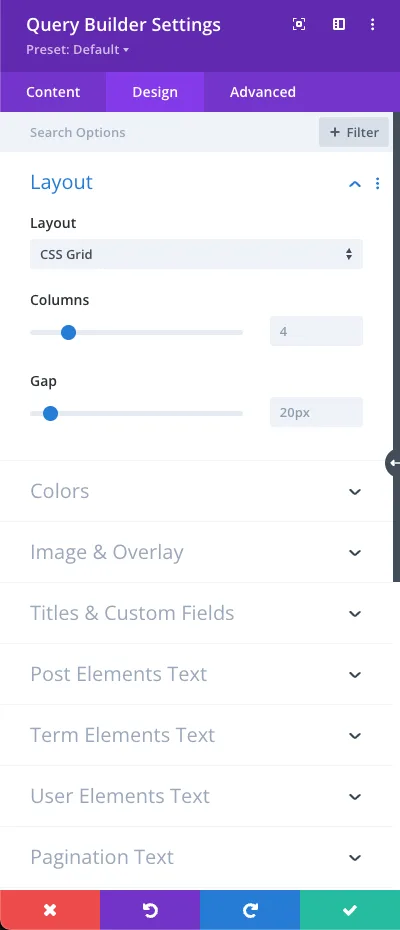Save settings with the green checkmark
This screenshot has height=930, width=400.
[x=350, y=910]
